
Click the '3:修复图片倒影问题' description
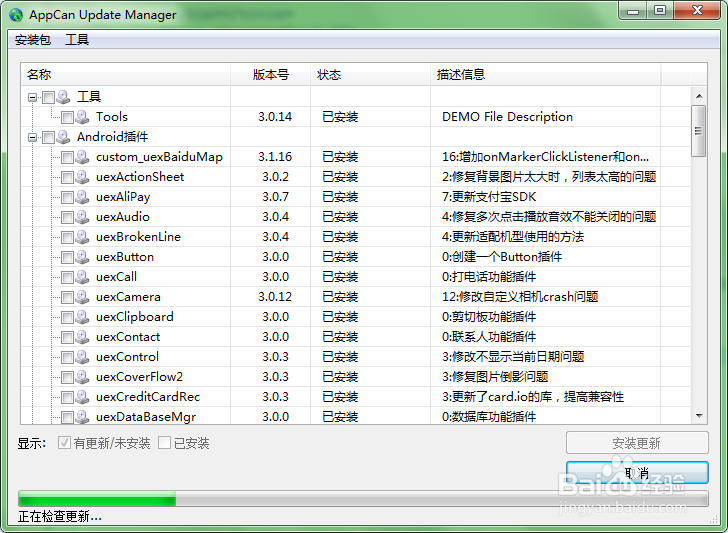[x=495, y=377]
